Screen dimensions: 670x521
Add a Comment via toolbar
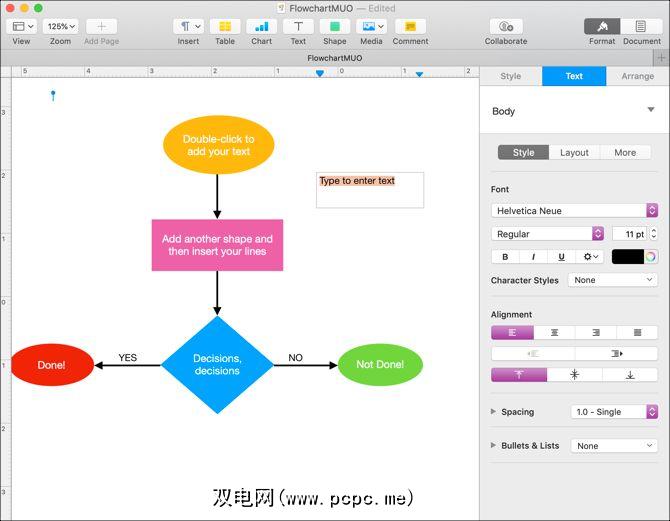[x=410, y=26]
